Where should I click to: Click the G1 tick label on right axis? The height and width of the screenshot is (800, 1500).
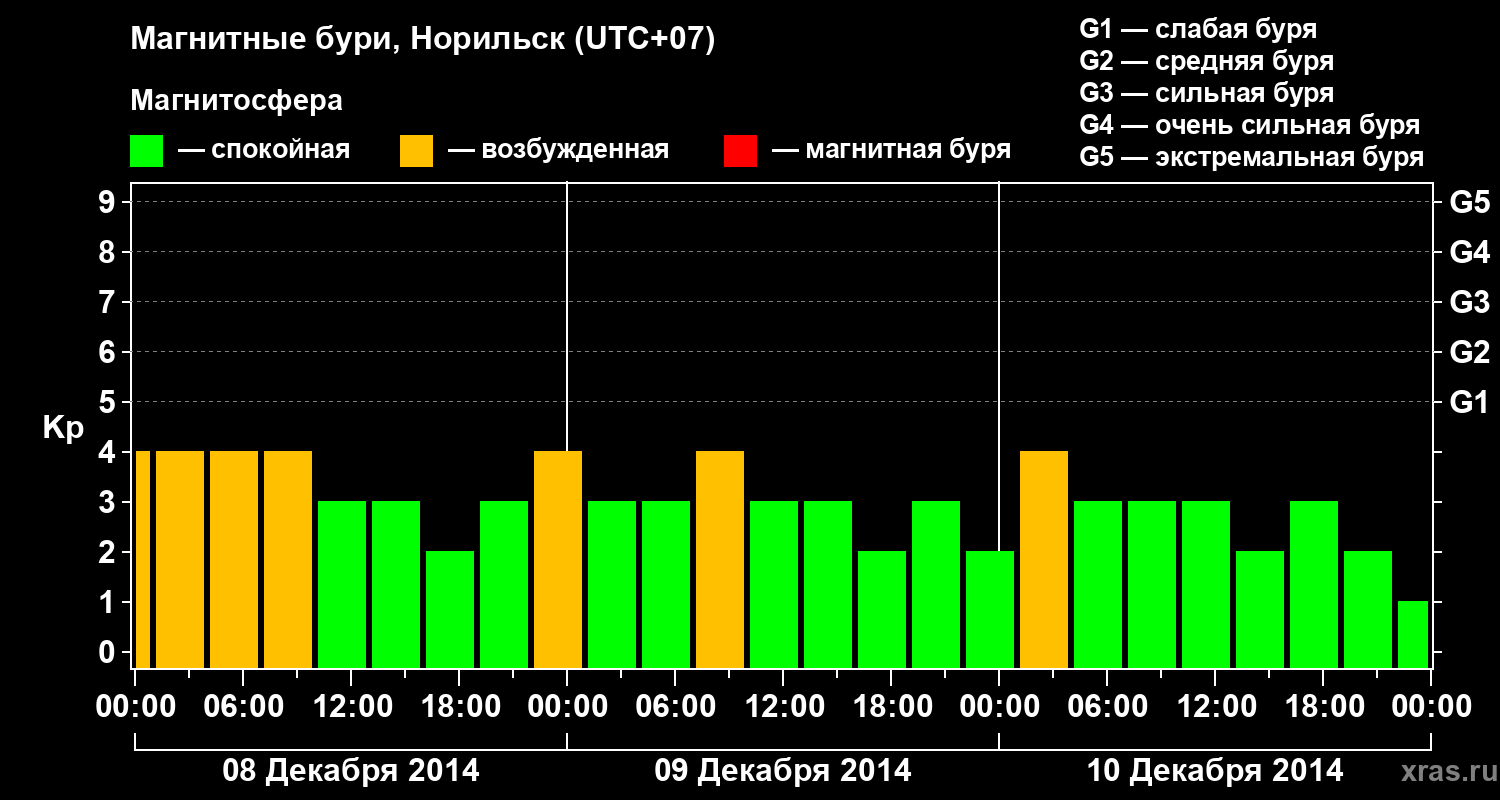1469,403
